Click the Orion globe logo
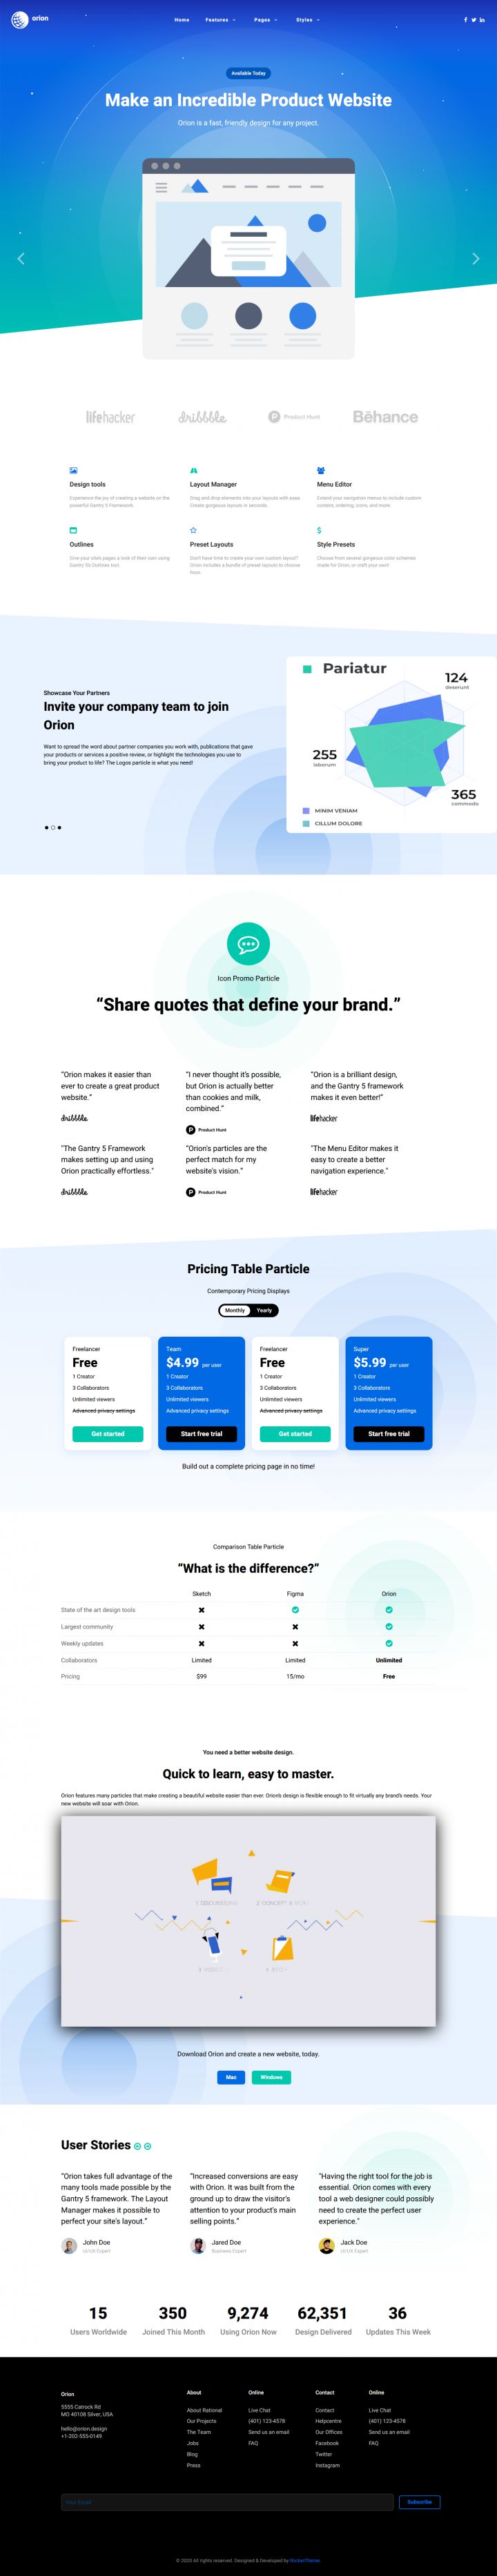Viewport: 497px width, 2576px height. (x=19, y=19)
